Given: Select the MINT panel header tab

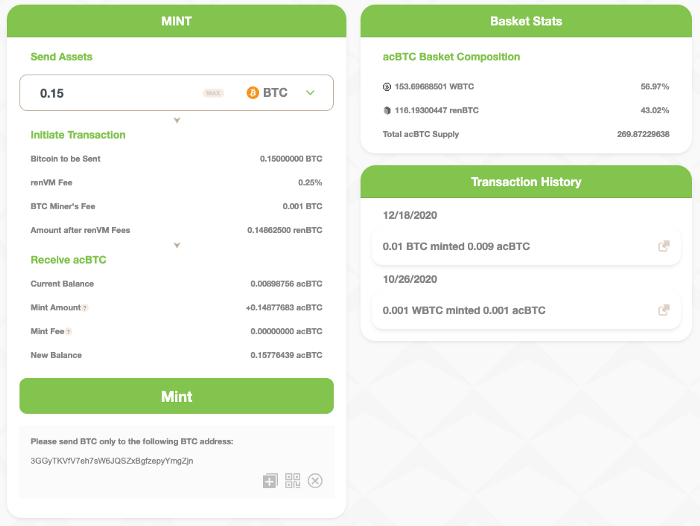Looking at the screenshot, I should [x=176, y=21].
